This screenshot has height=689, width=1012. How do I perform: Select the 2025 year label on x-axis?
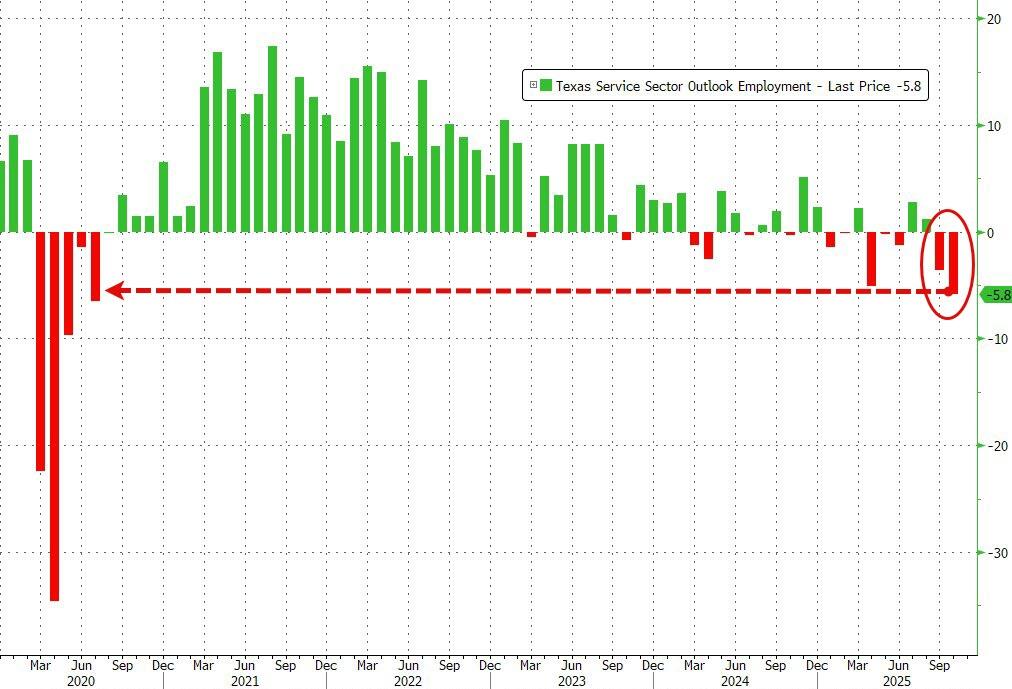[897, 681]
